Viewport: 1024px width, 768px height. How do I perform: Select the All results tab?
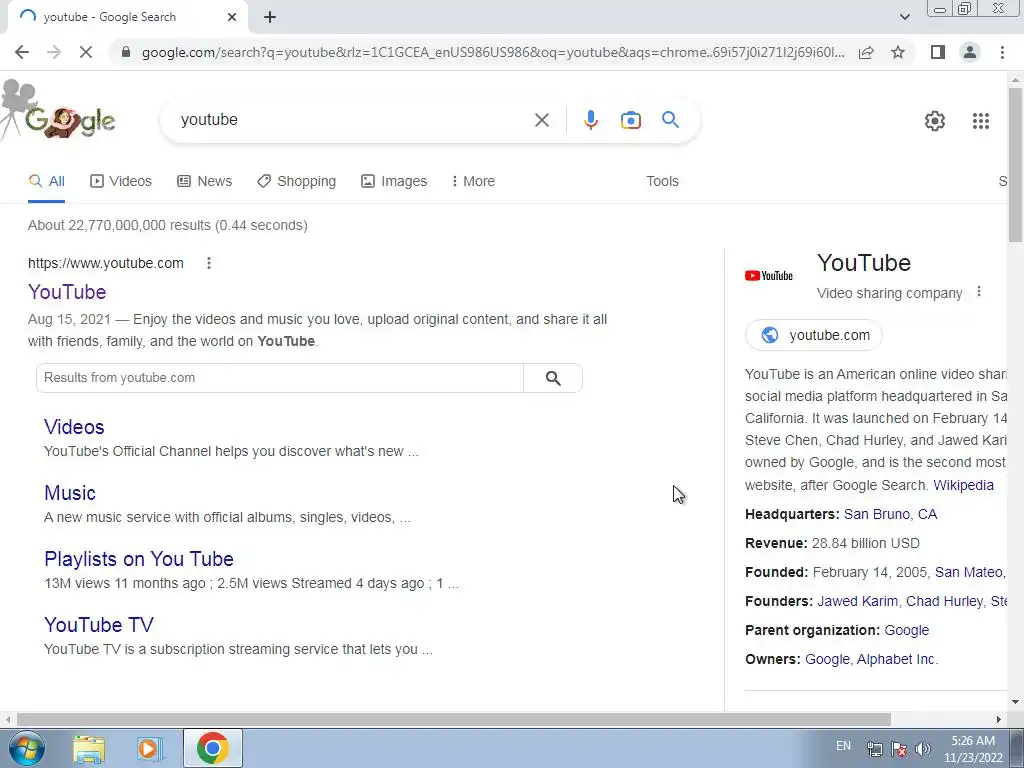[46, 182]
